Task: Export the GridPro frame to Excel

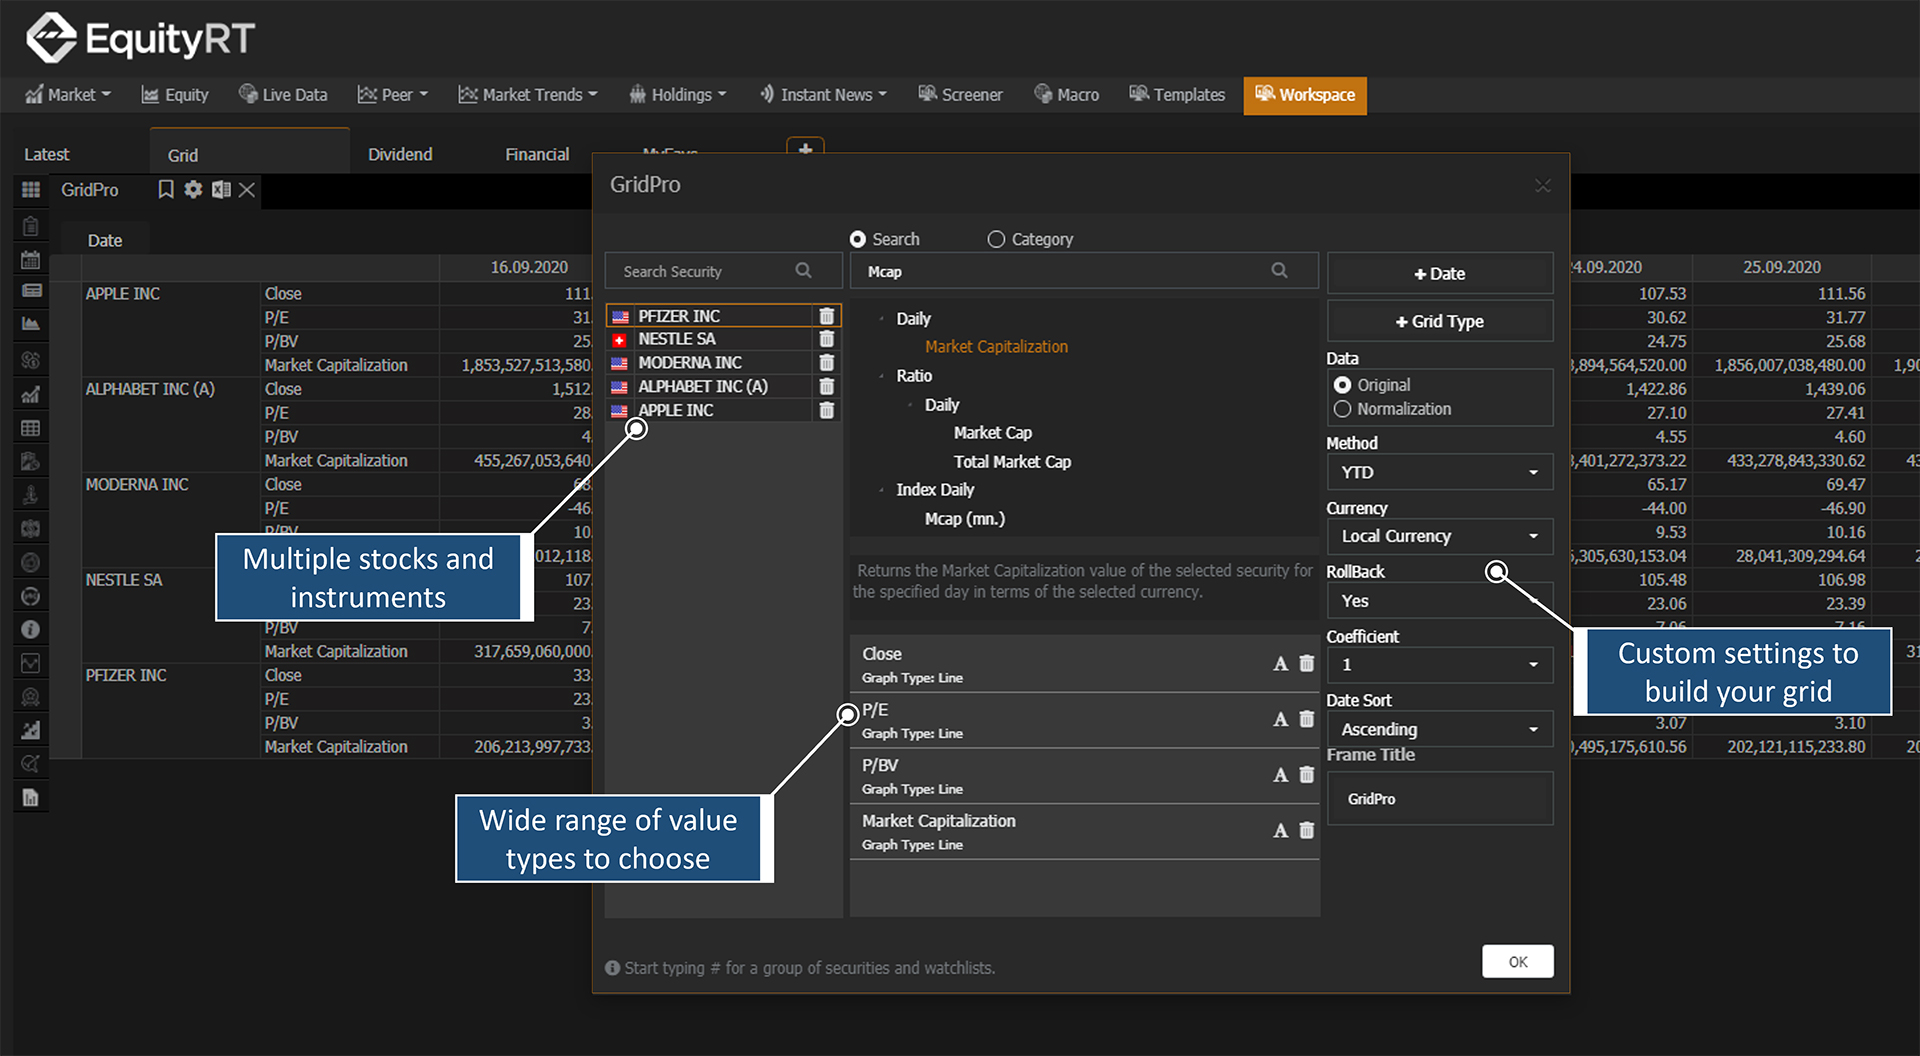Action: [221, 189]
